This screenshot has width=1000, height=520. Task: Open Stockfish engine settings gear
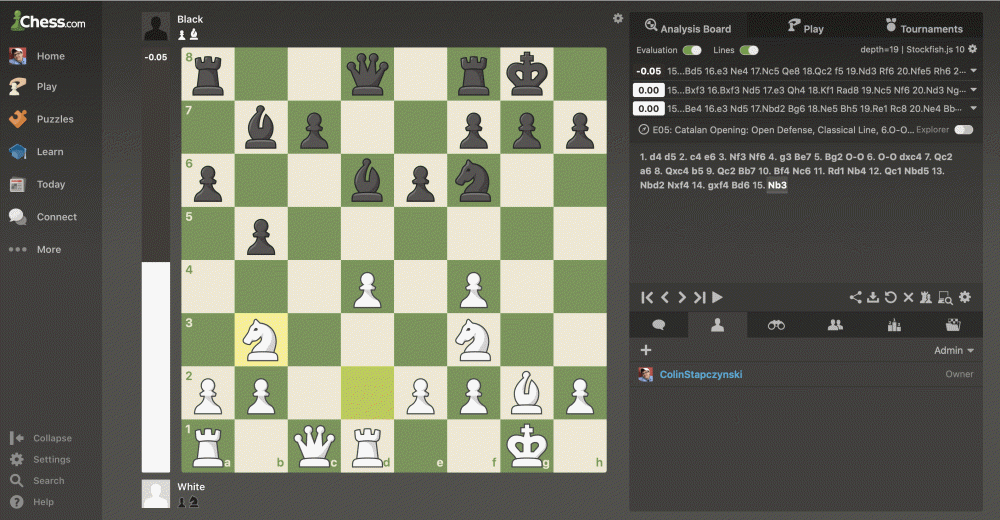(x=973, y=49)
